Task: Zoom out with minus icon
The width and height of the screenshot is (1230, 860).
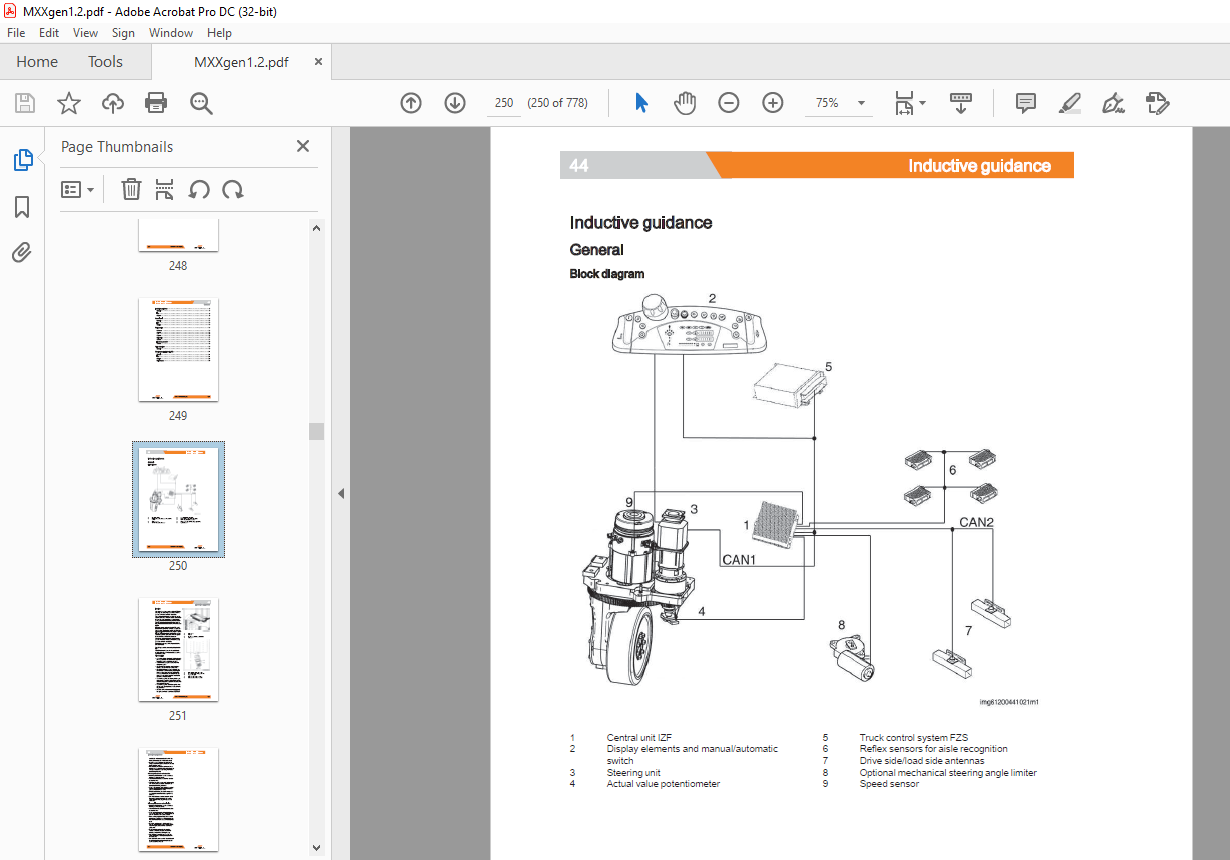Action: click(729, 103)
